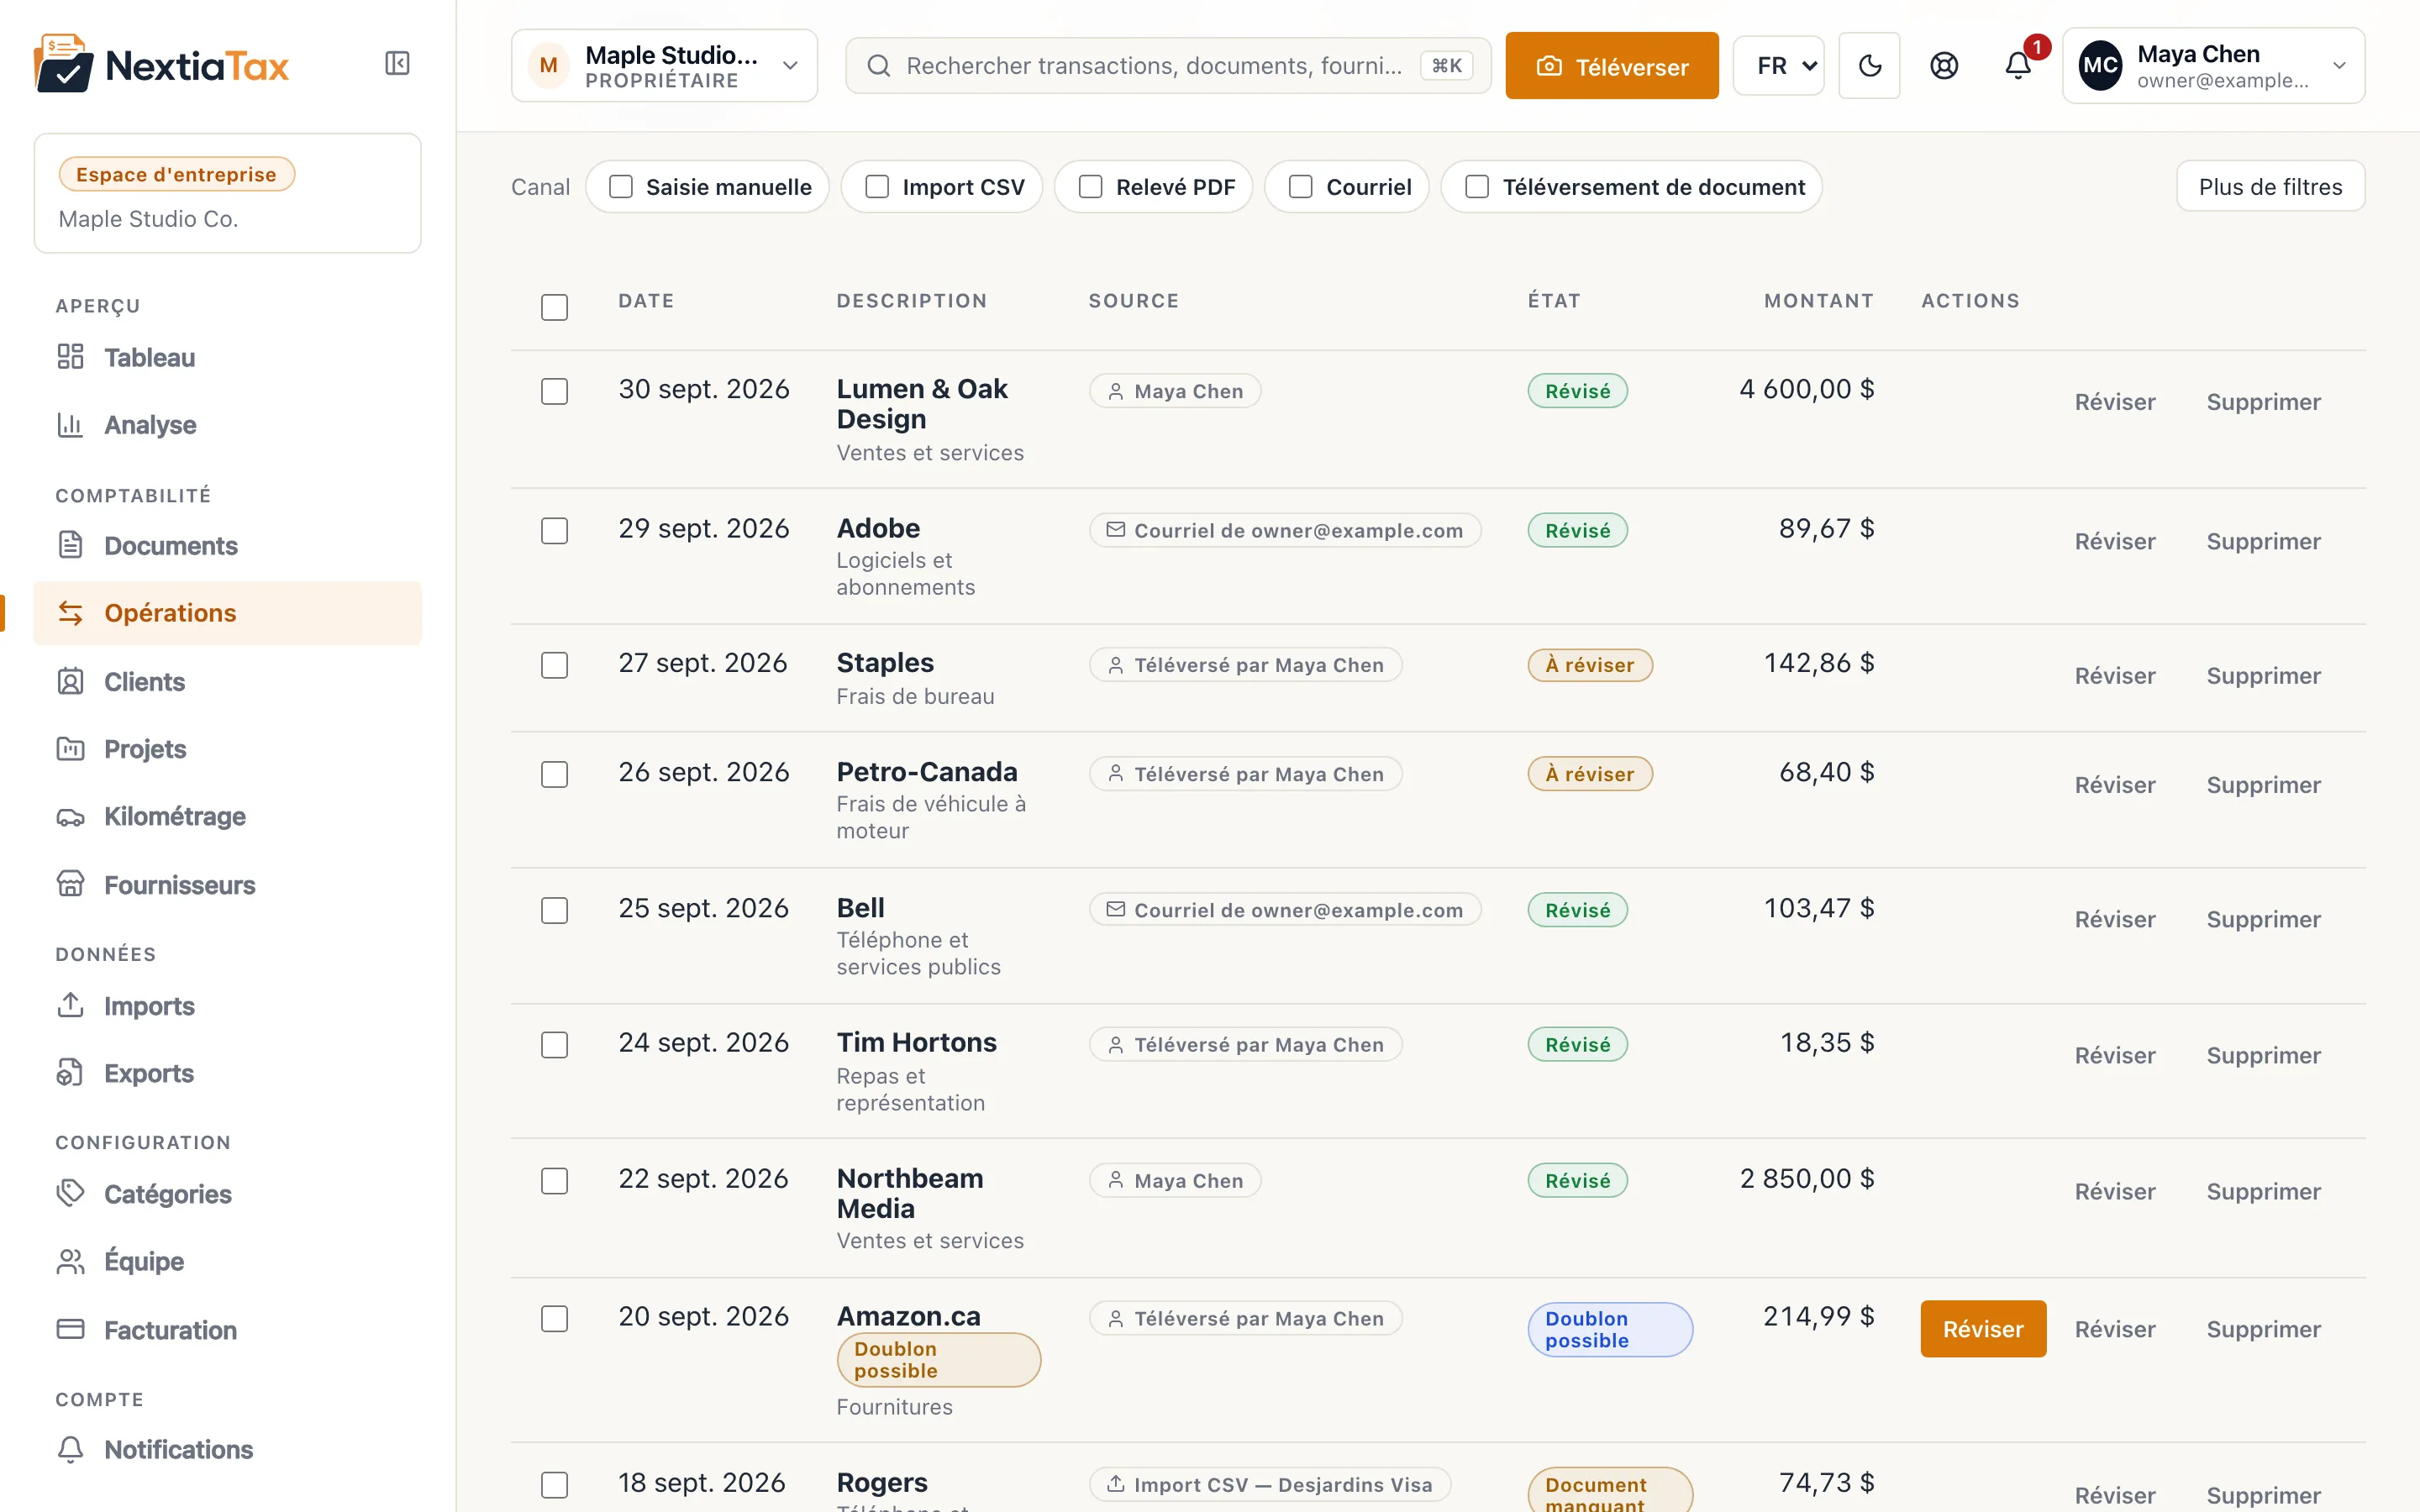Select the Staples row checkbox
Image resolution: width=2420 pixels, height=1512 pixels.
pyautogui.click(x=554, y=665)
